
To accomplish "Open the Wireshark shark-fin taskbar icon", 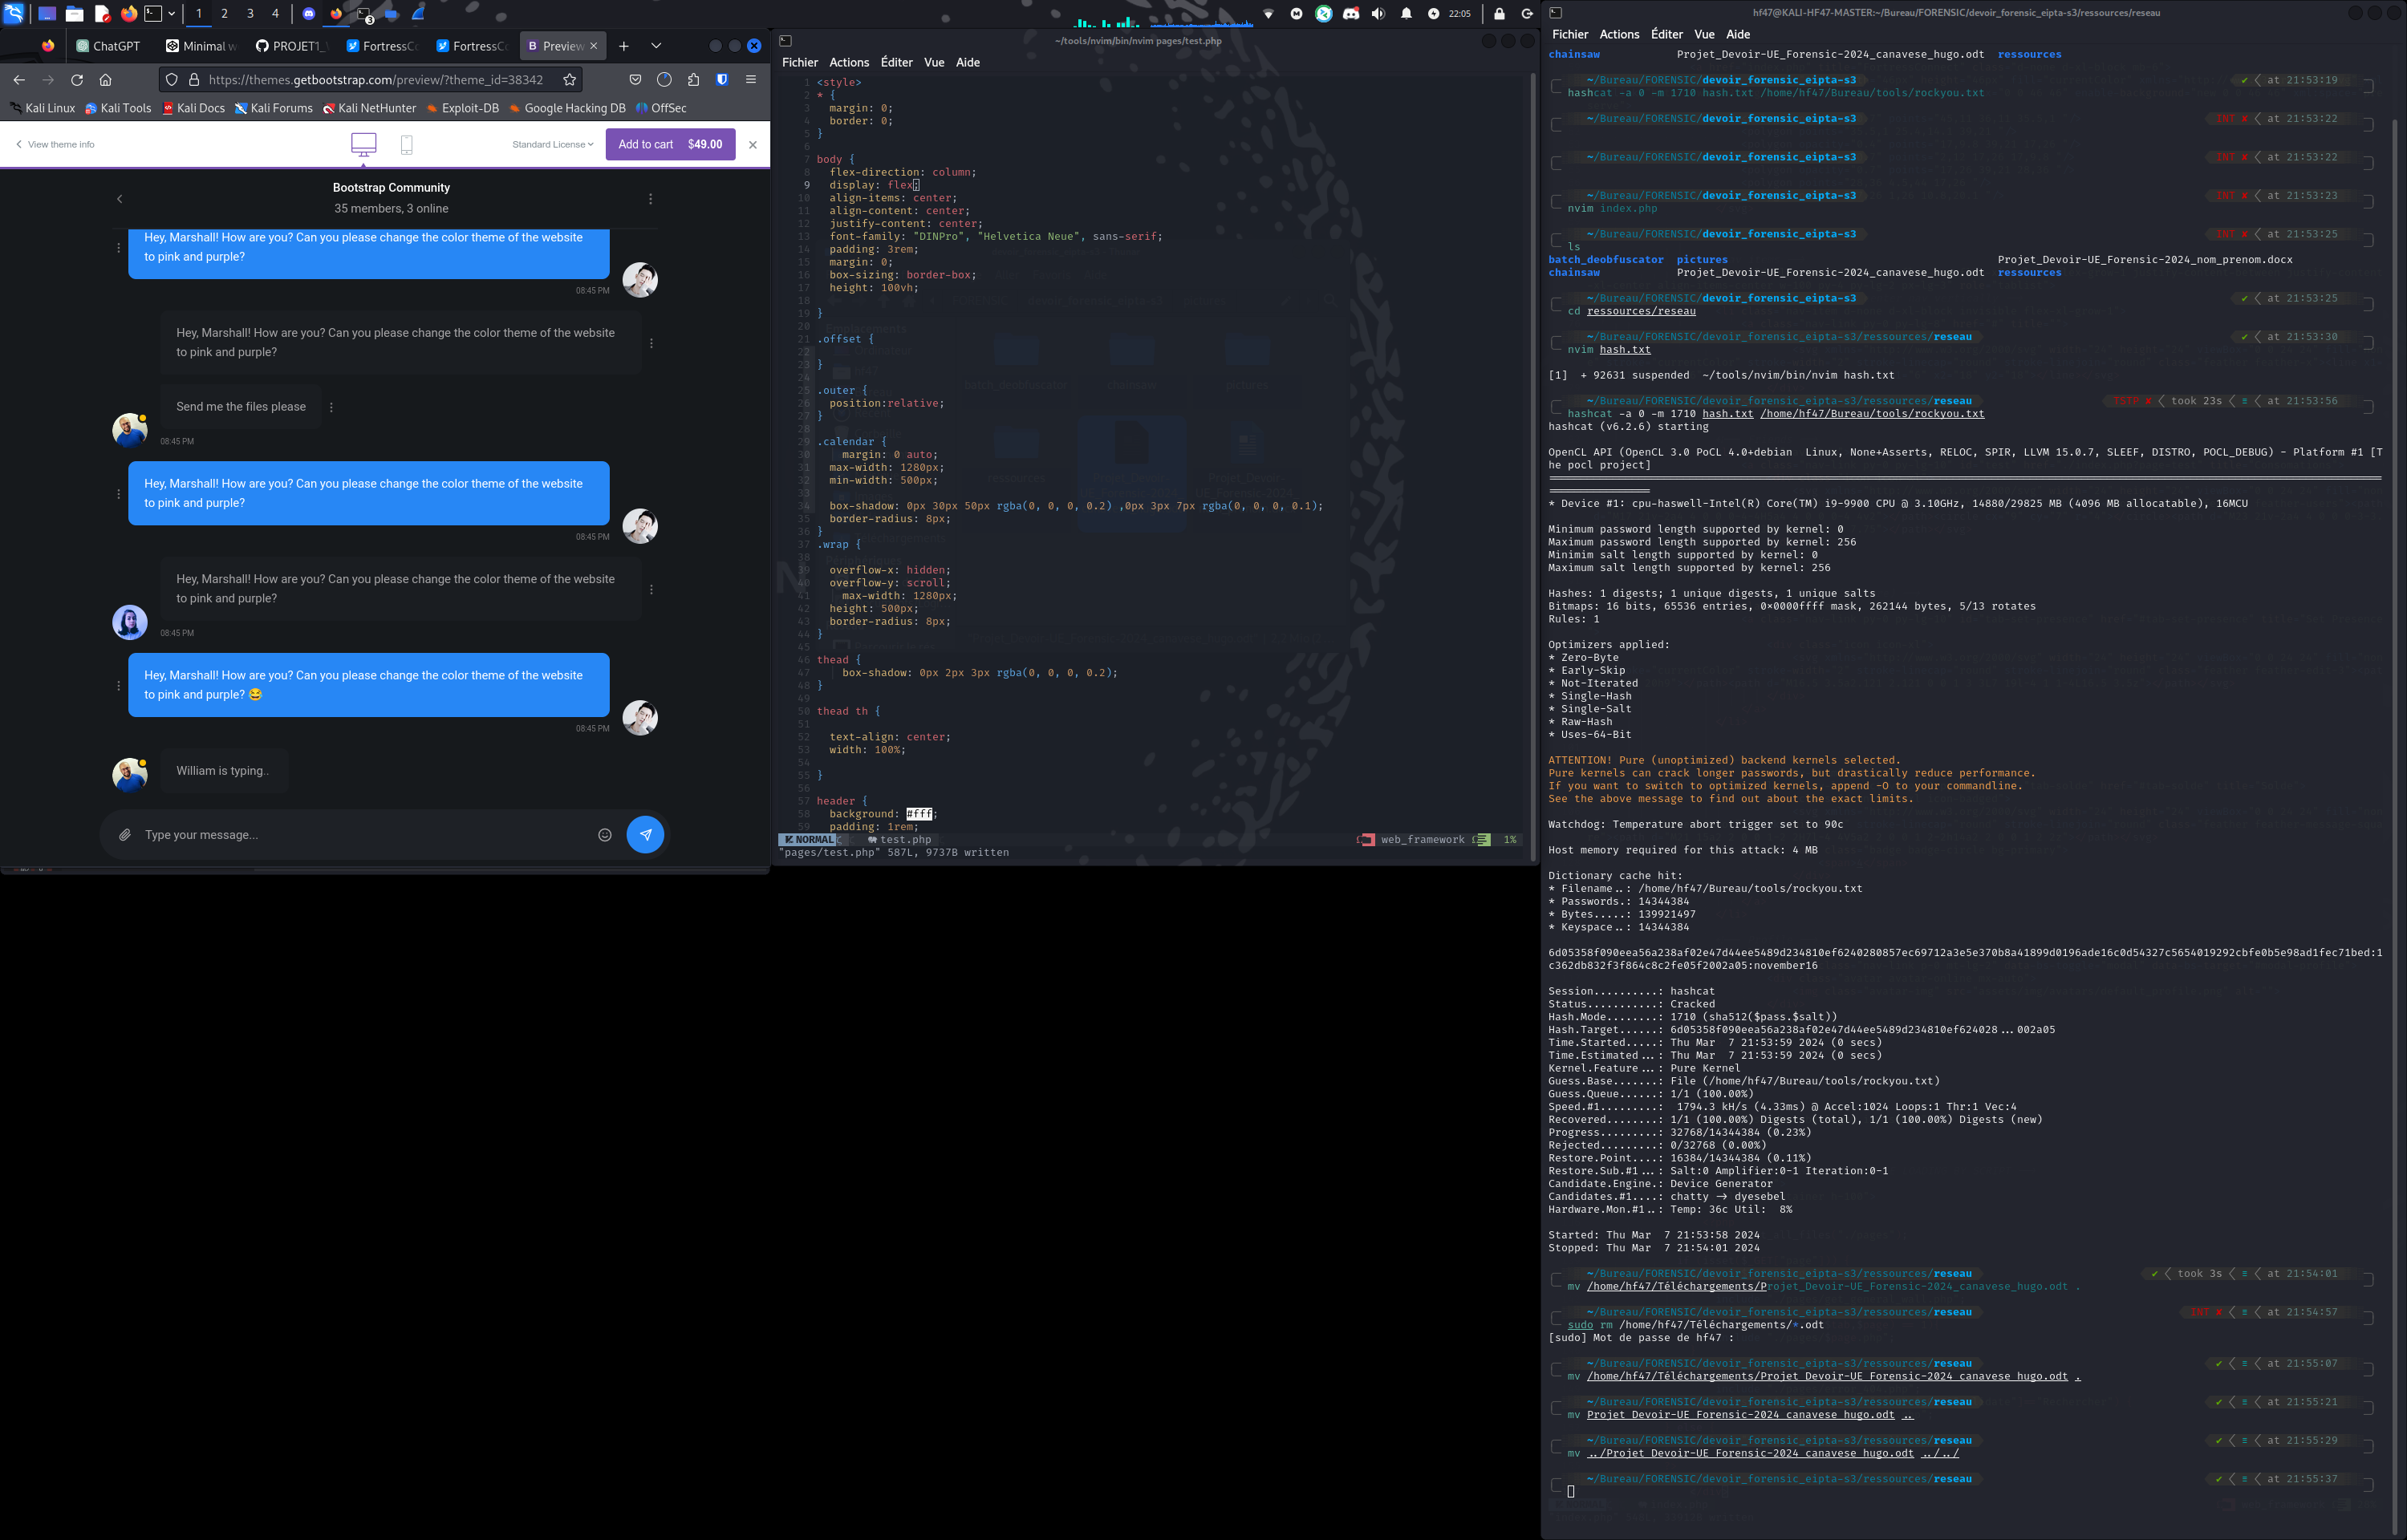I will coord(419,14).
